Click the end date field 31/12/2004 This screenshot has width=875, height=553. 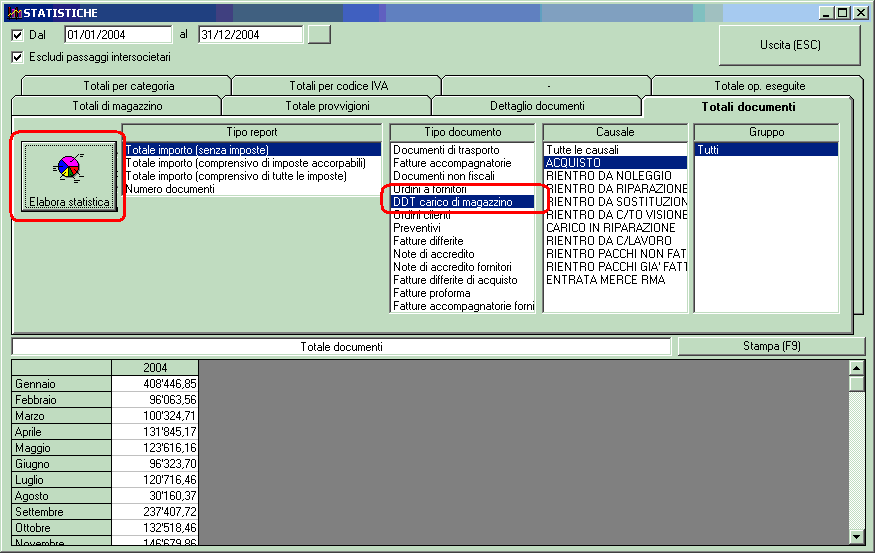pos(251,35)
